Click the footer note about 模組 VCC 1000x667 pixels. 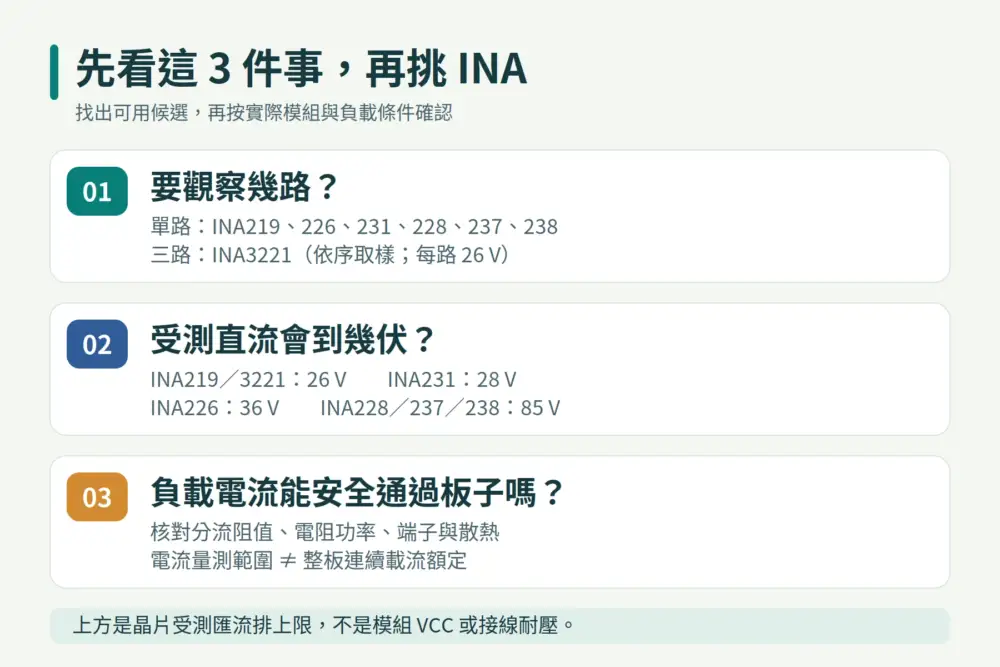(323, 626)
